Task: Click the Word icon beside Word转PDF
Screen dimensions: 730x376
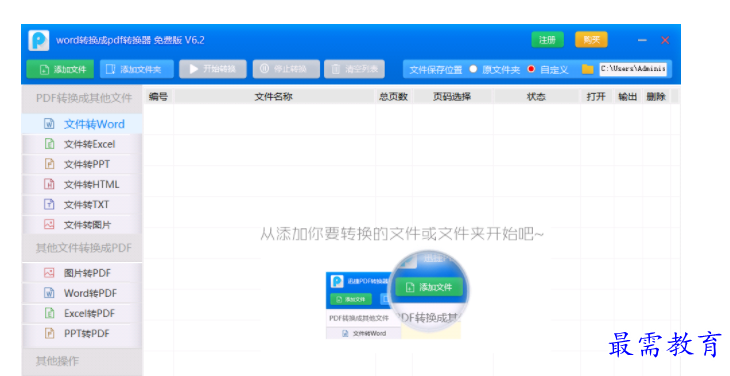Action: tap(49, 293)
